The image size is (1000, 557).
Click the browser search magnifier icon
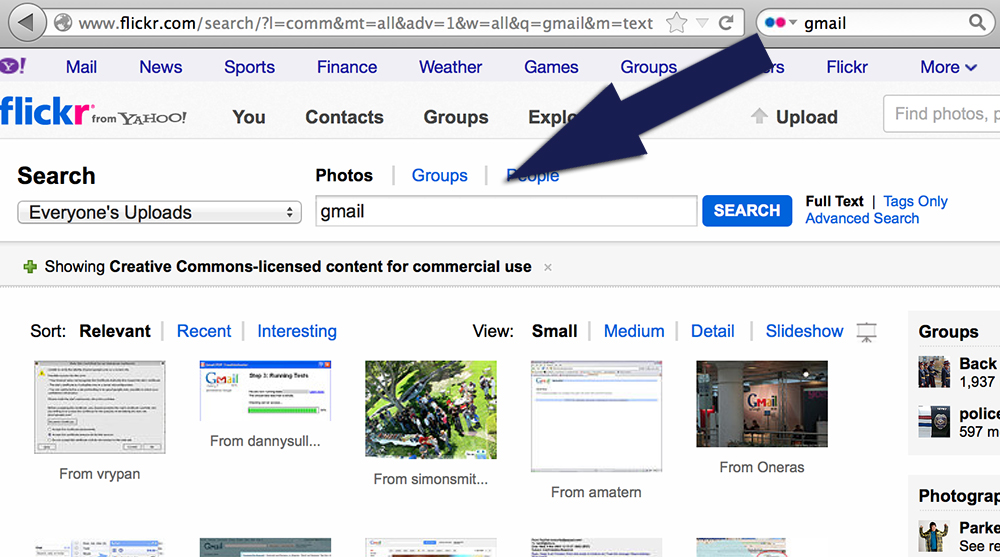(977, 23)
